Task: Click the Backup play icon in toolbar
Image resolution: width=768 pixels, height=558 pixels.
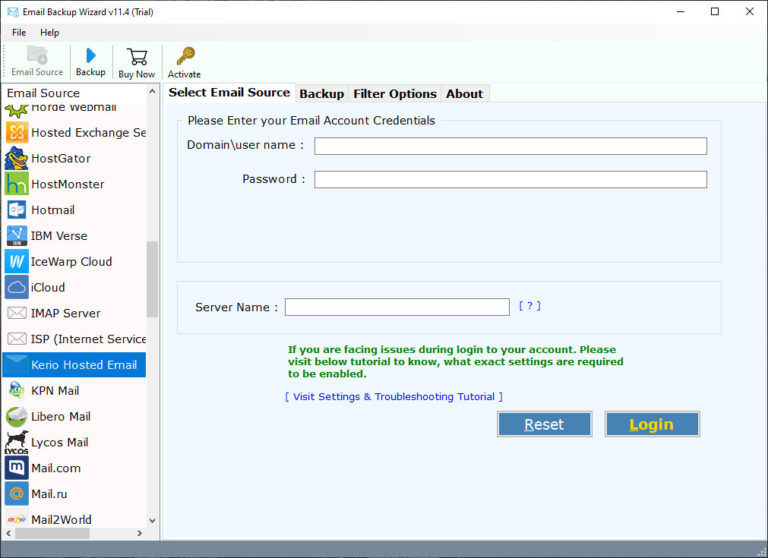Action: click(91, 55)
